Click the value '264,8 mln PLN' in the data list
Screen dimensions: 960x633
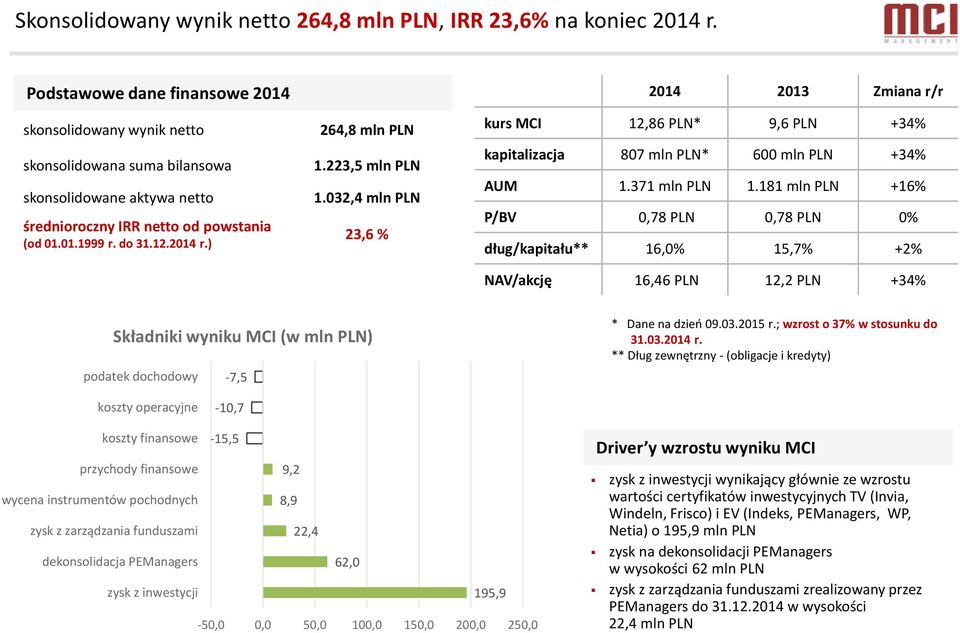pyautogui.click(x=367, y=130)
